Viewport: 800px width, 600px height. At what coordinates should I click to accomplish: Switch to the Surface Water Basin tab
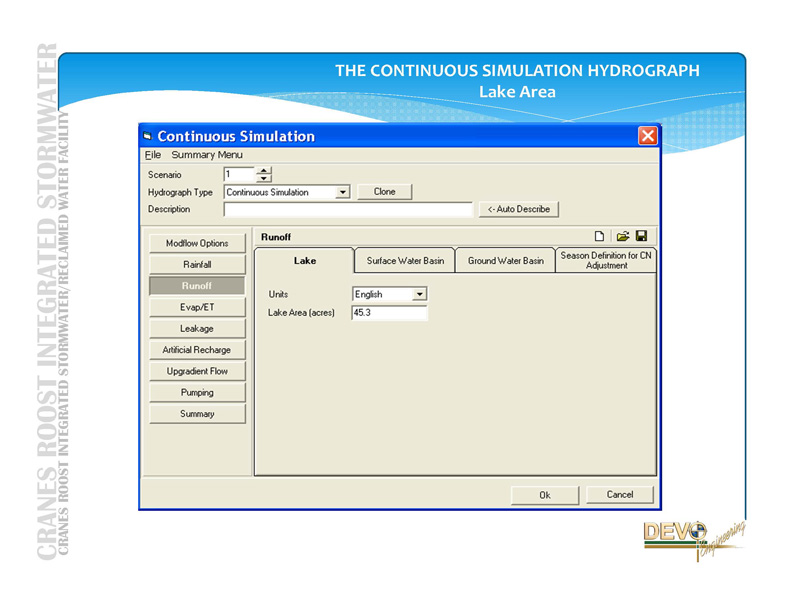click(405, 261)
